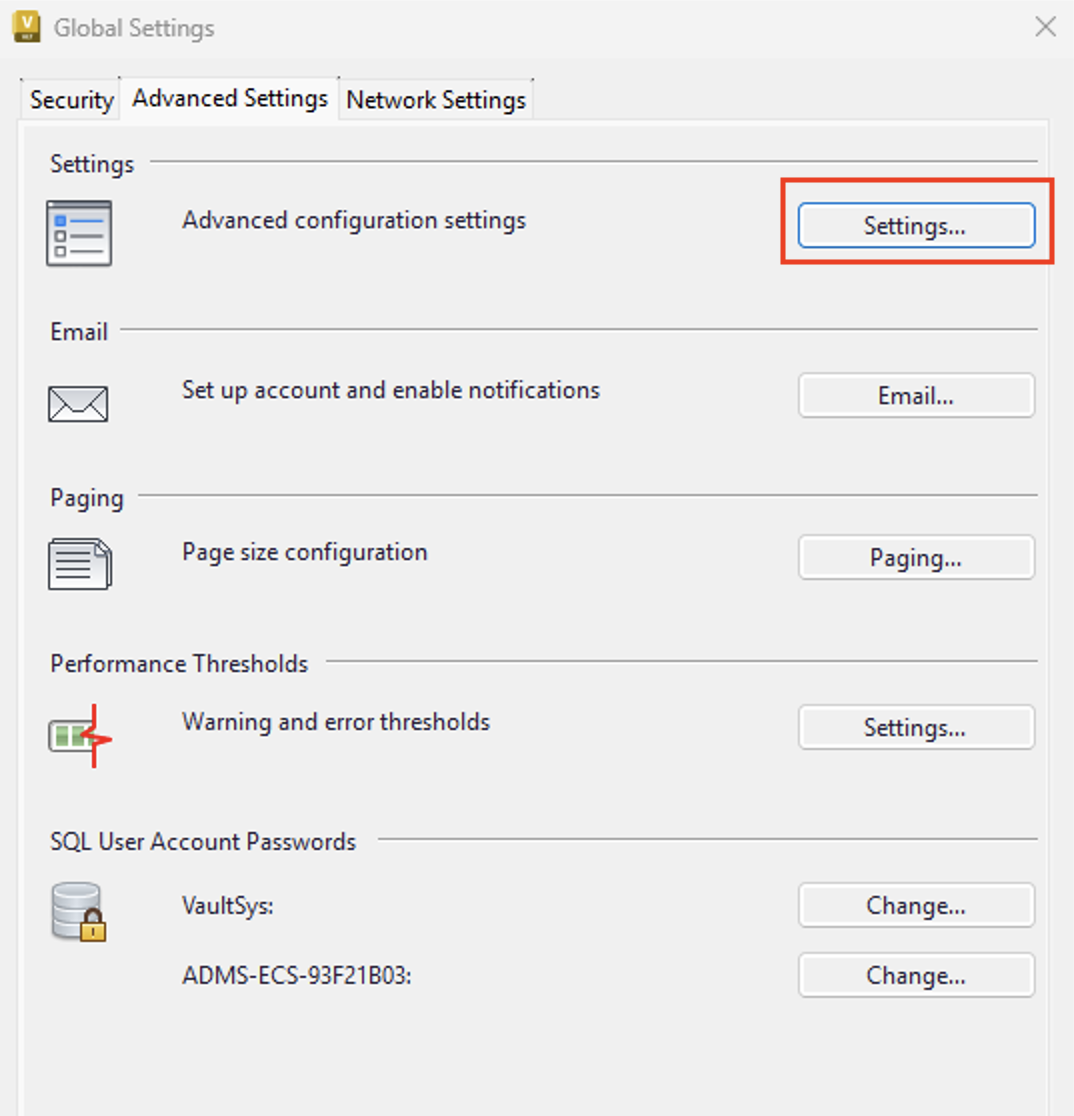
Task: Click the 'ADMS-ECS-93F21B03:' label
Action: point(297,975)
